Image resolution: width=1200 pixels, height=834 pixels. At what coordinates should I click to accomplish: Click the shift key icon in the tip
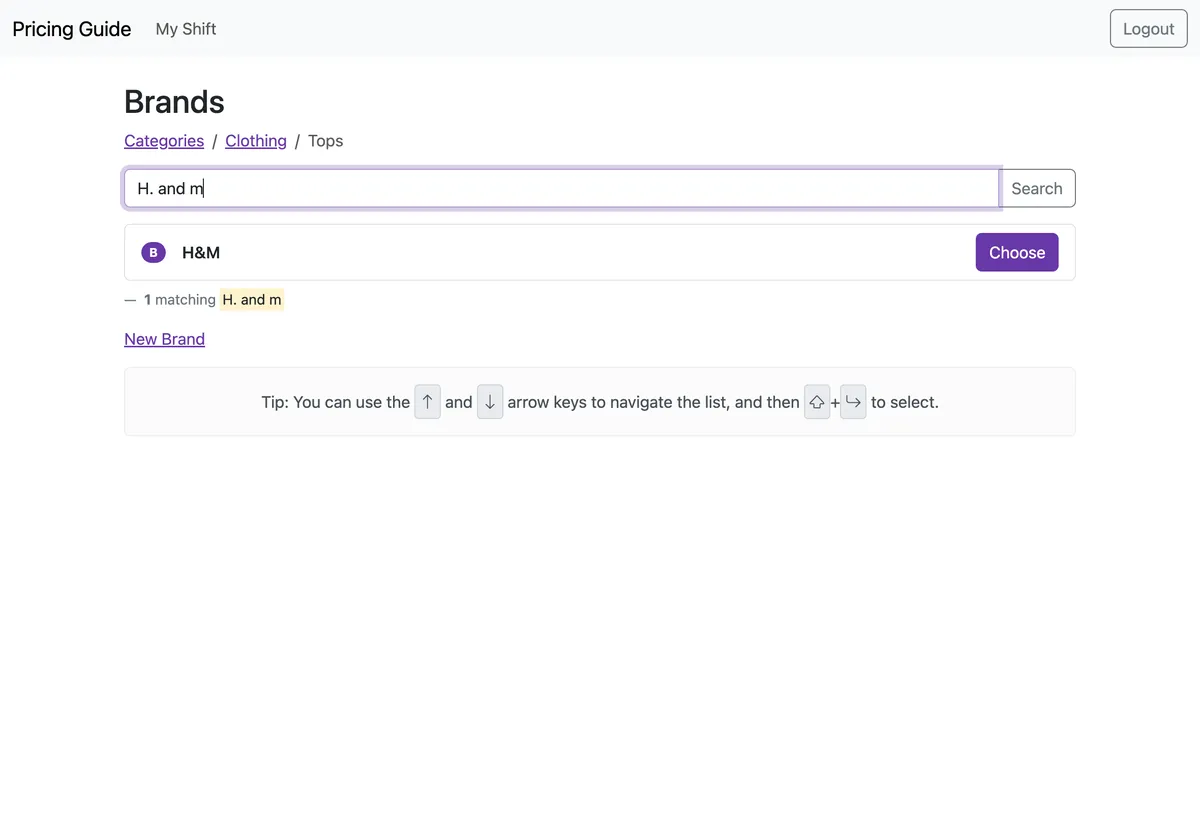(817, 402)
